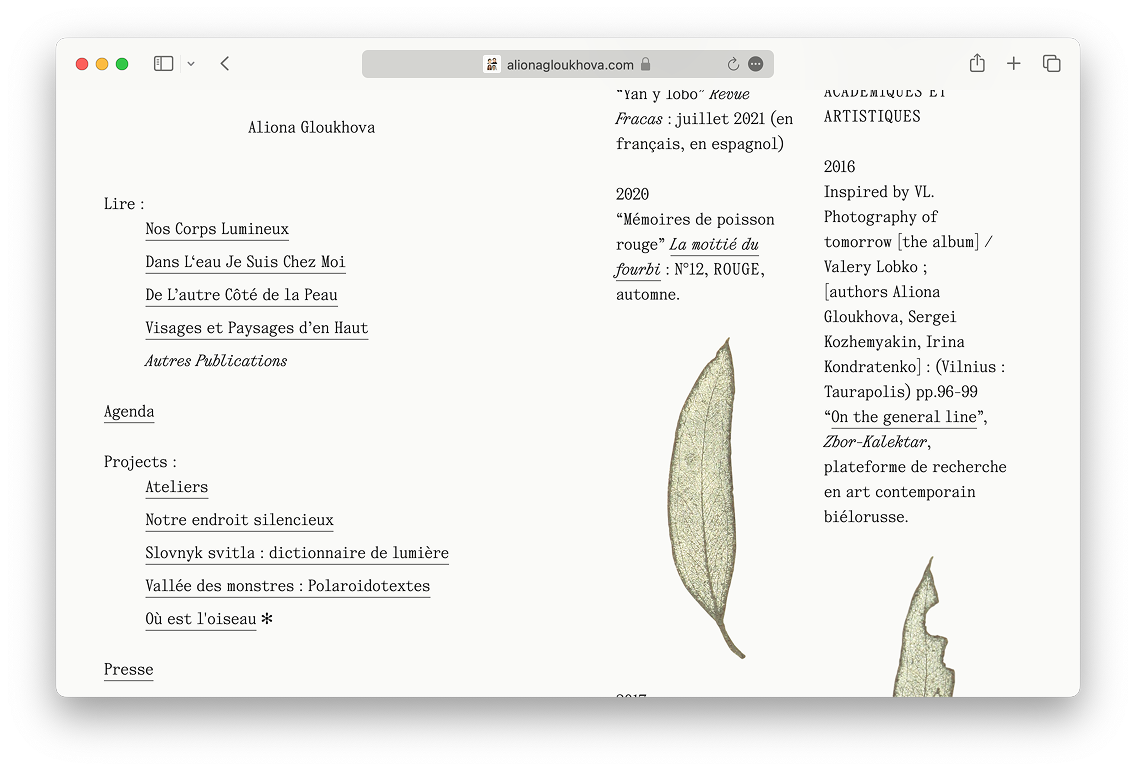Show the tab overview
This screenshot has width=1136, height=771.
(x=1051, y=64)
